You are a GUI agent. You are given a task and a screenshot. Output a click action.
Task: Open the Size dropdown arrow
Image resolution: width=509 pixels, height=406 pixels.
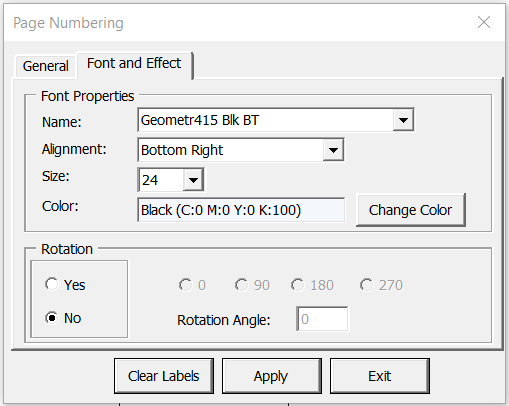[x=193, y=180]
